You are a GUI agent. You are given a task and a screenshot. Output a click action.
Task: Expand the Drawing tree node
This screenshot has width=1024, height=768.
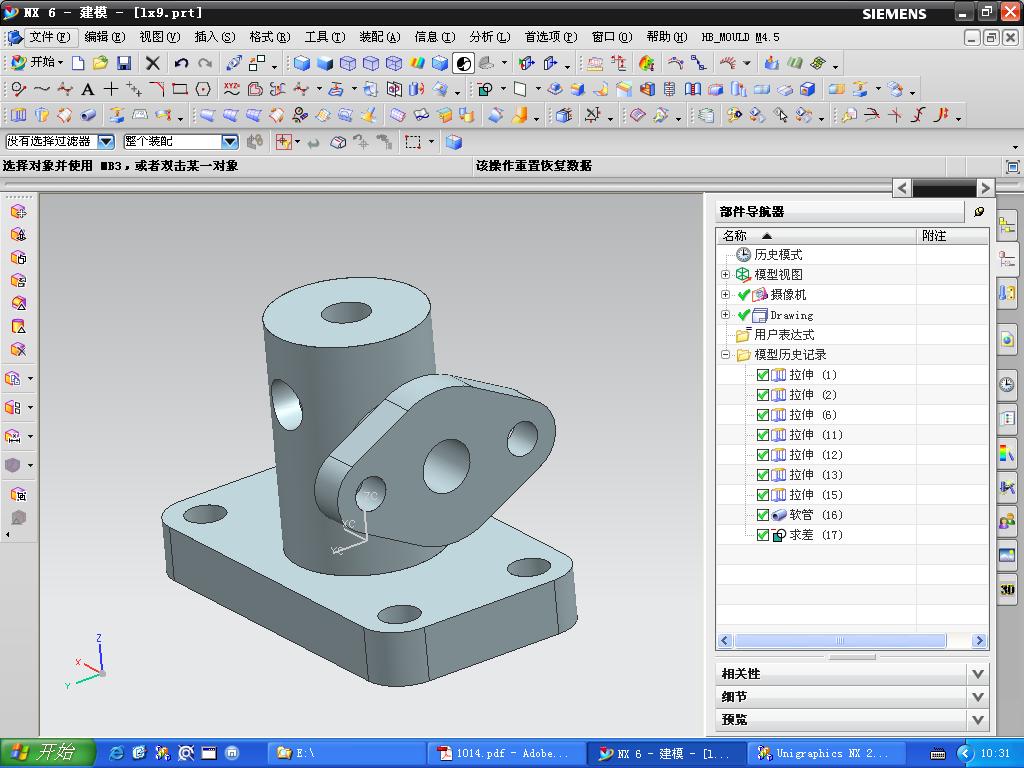[x=726, y=315]
